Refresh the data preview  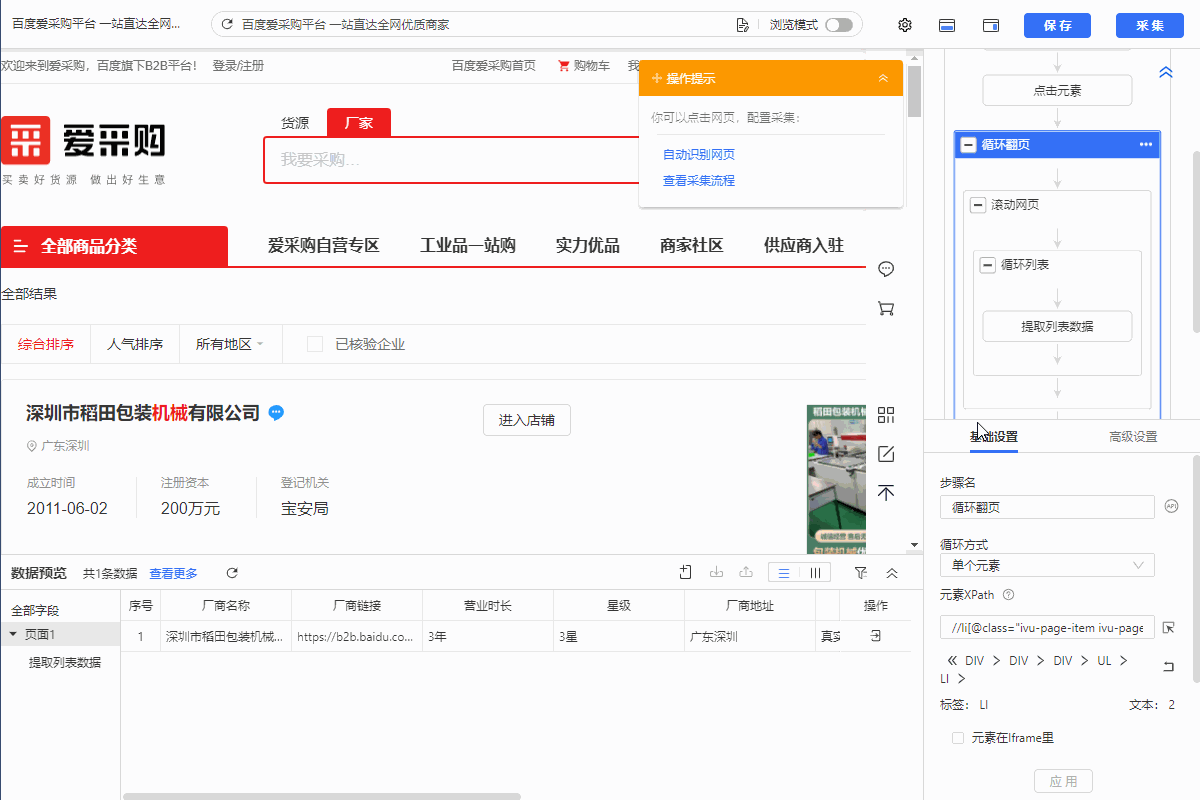(x=232, y=573)
